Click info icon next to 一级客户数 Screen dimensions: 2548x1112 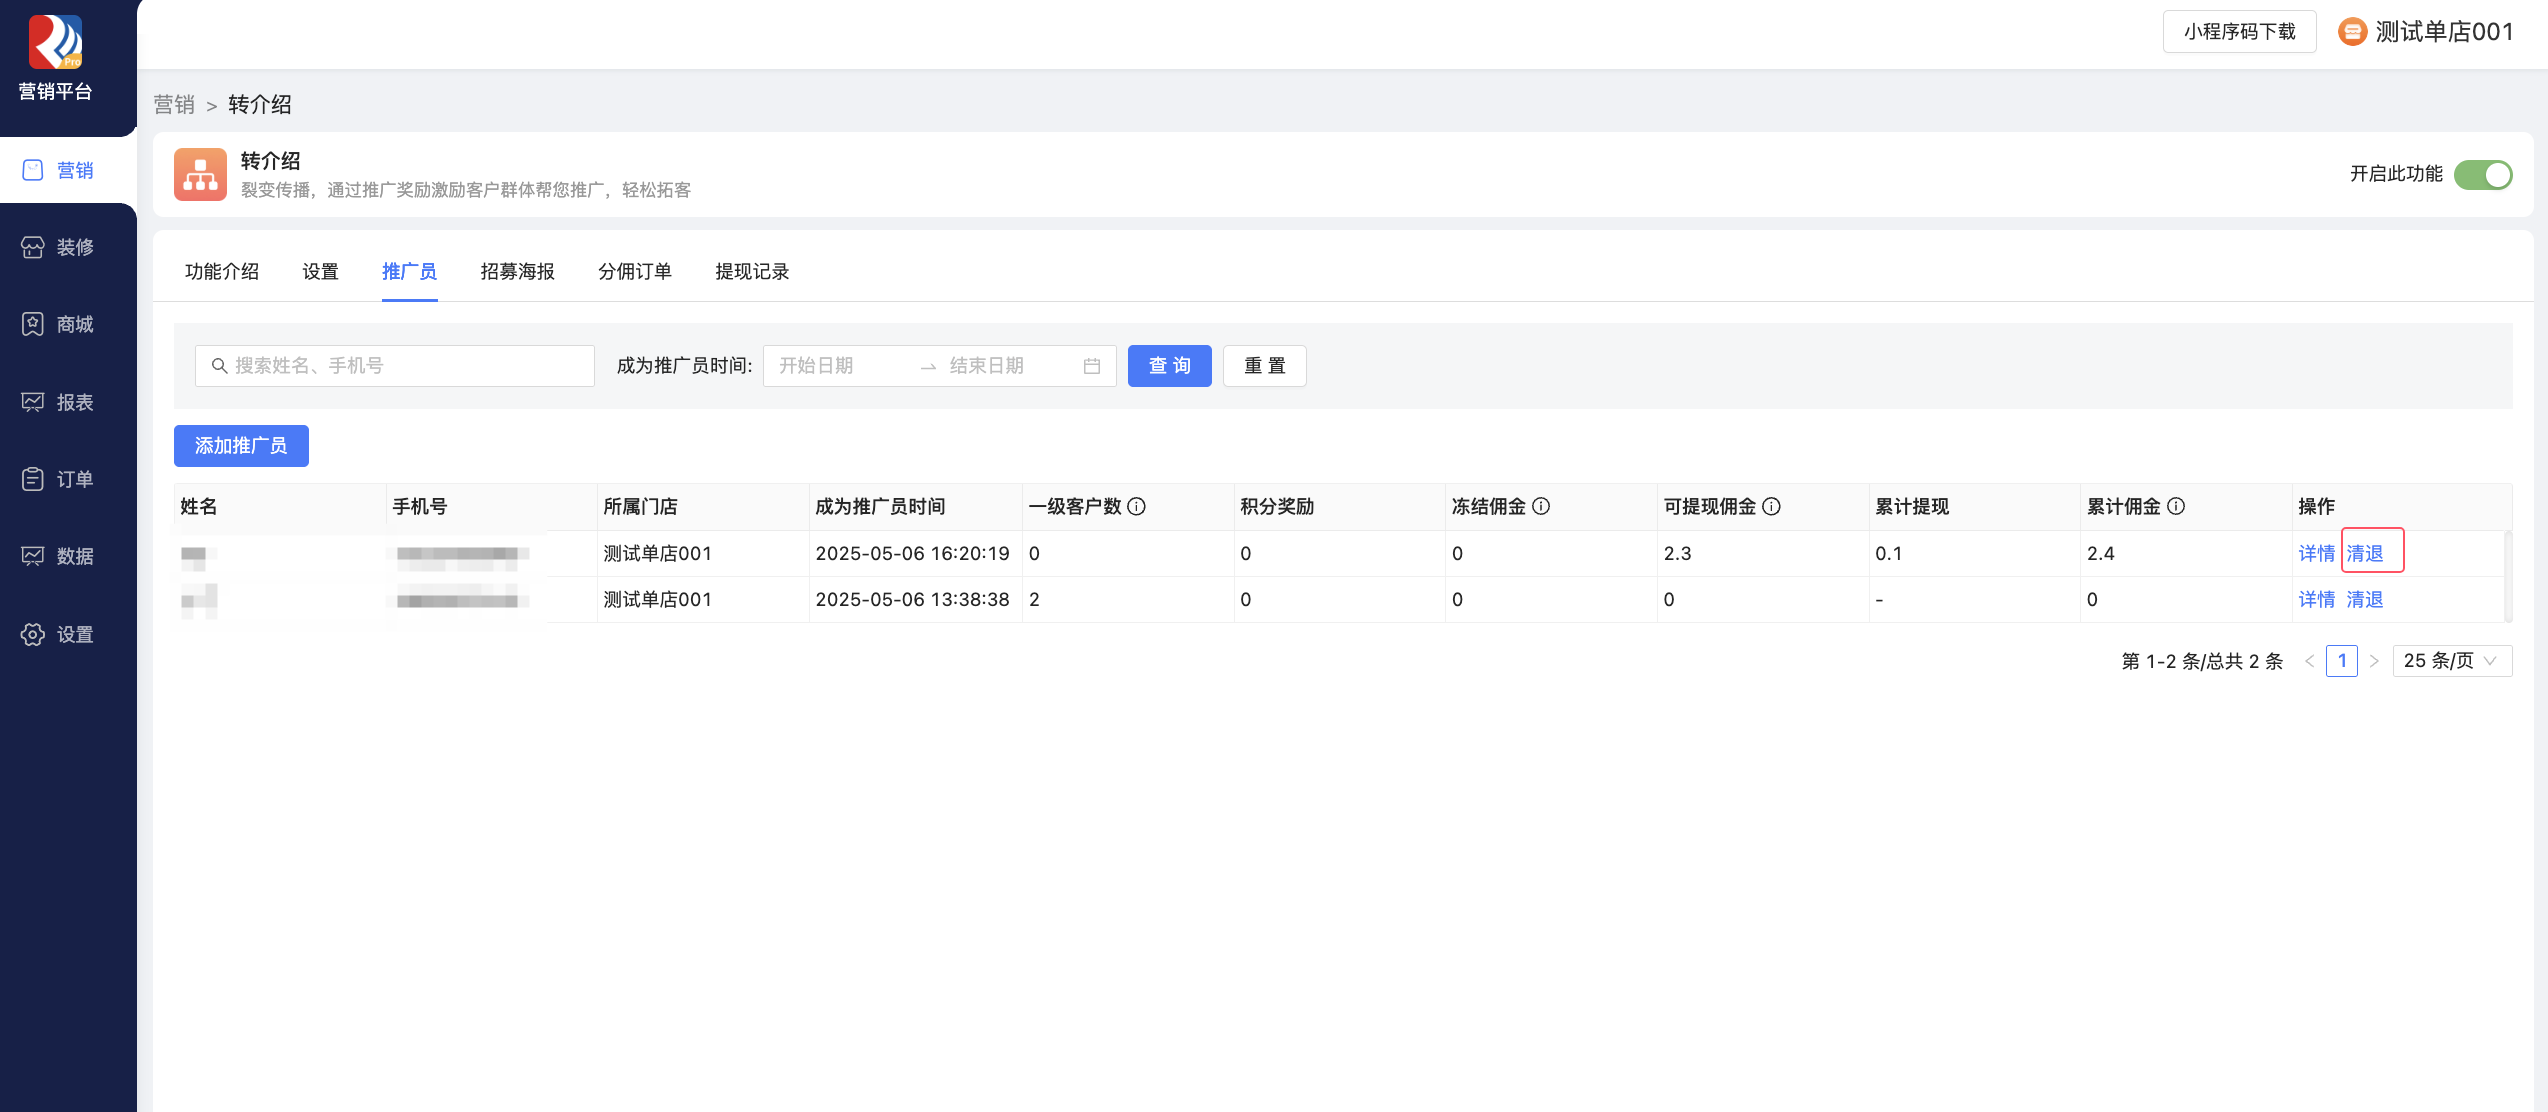coord(1137,506)
